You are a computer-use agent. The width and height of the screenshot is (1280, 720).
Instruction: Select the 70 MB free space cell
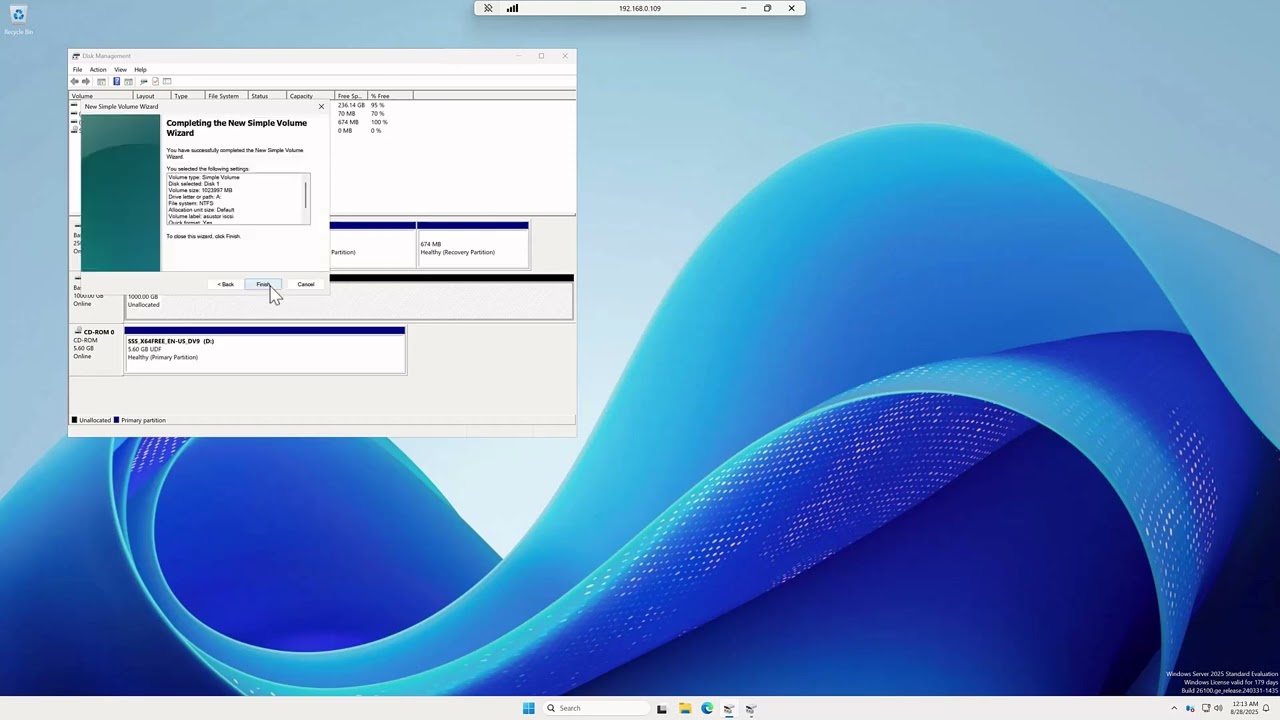346,114
